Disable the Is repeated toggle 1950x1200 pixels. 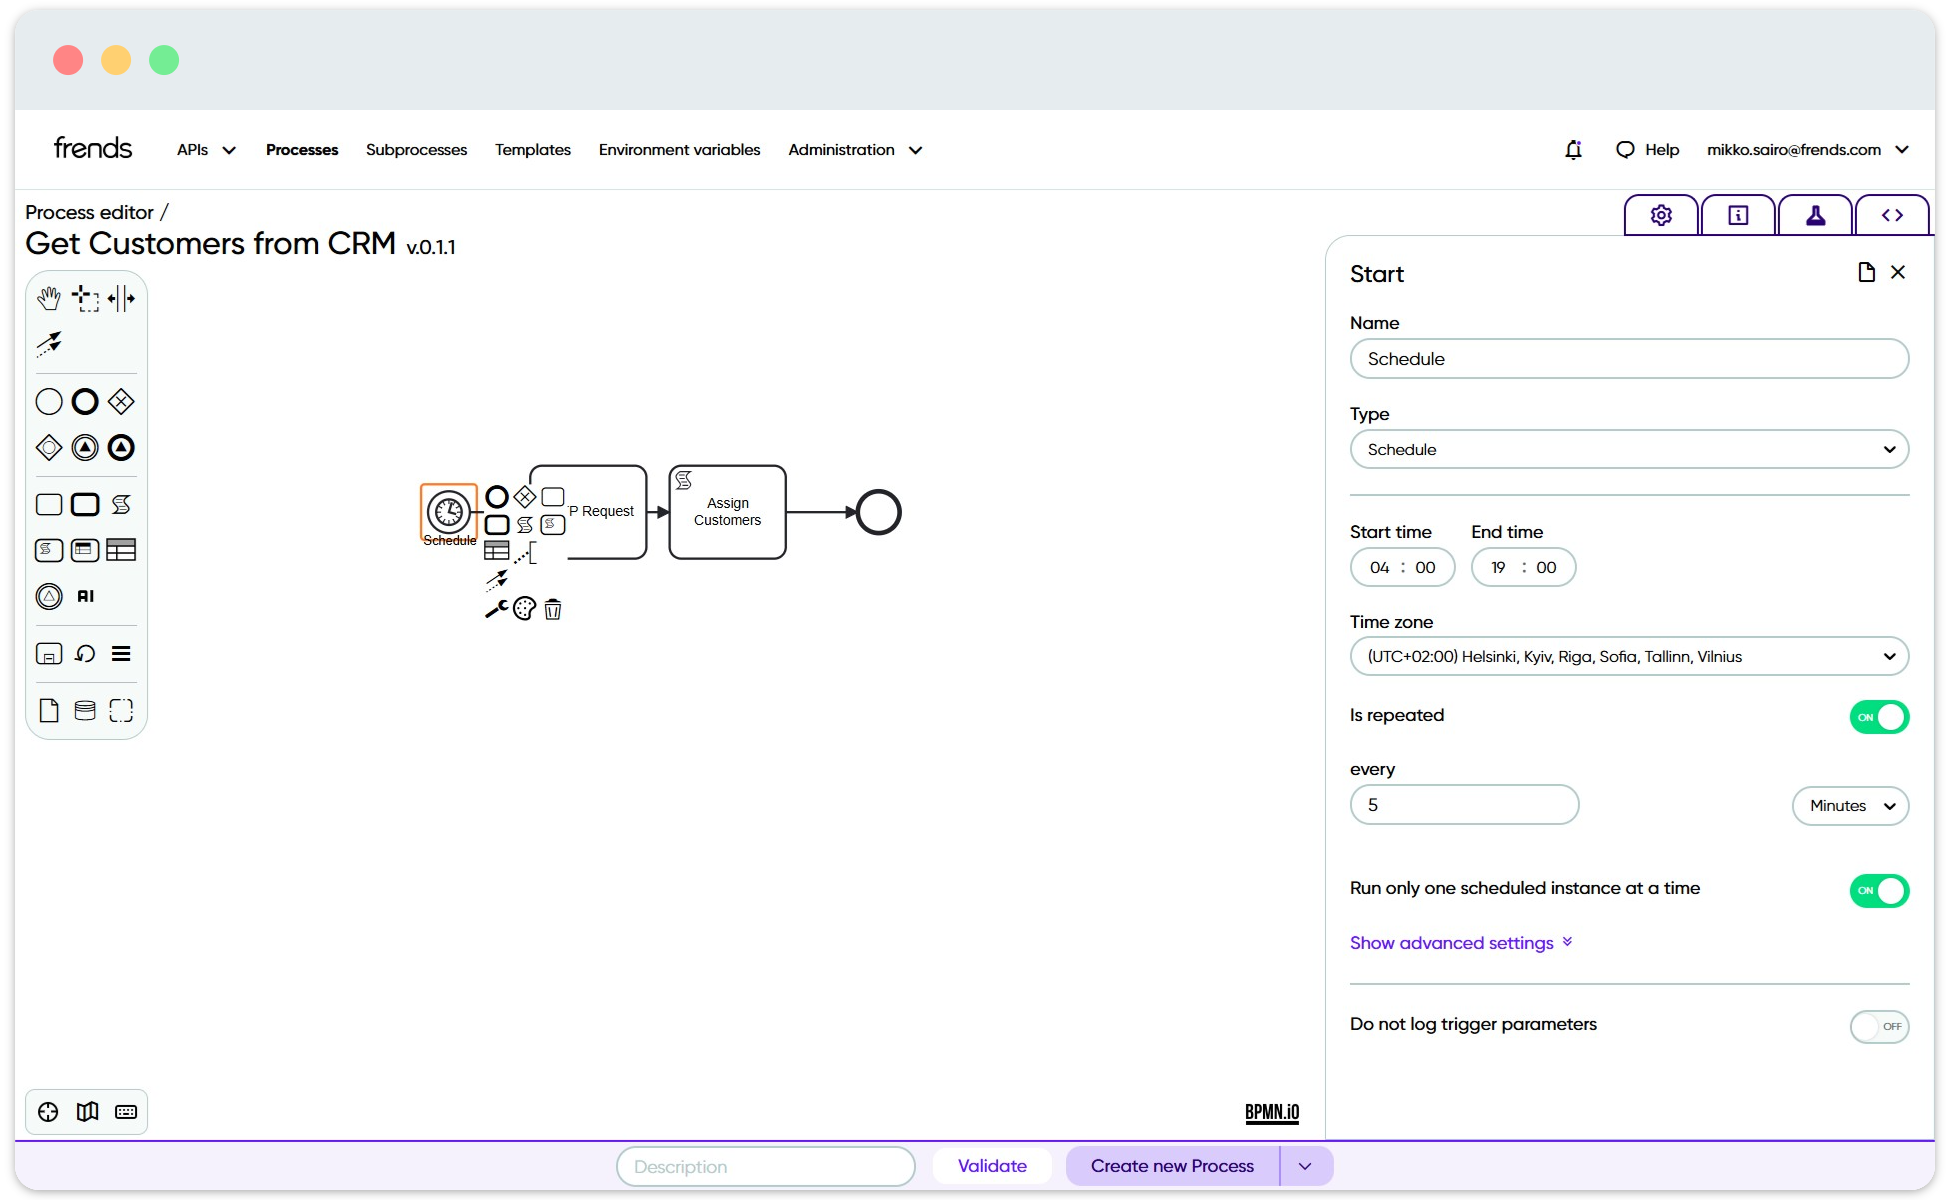coord(1879,716)
